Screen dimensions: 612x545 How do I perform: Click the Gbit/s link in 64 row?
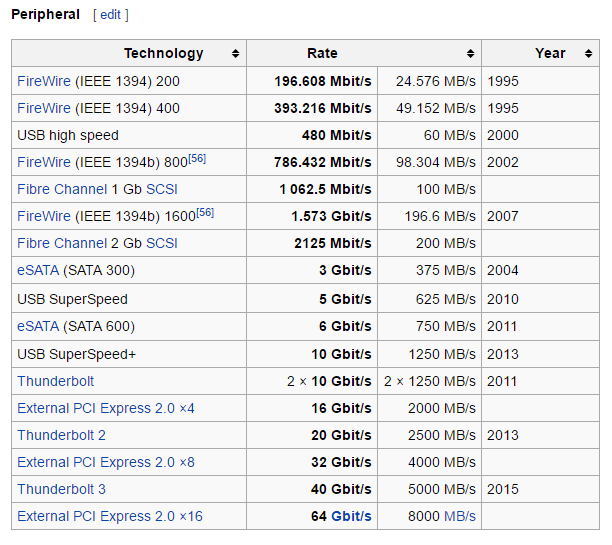click(x=351, y=517)
